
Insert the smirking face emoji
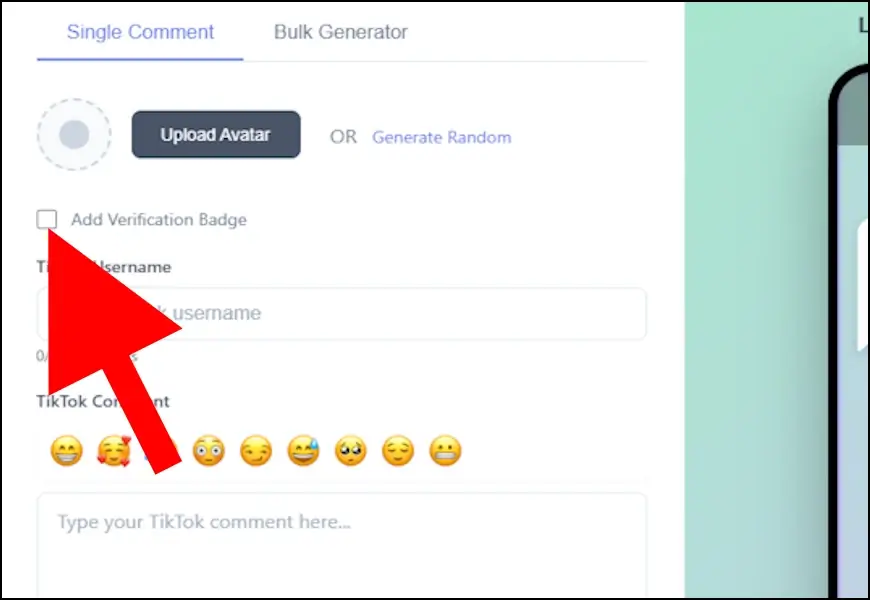(256, 451)
